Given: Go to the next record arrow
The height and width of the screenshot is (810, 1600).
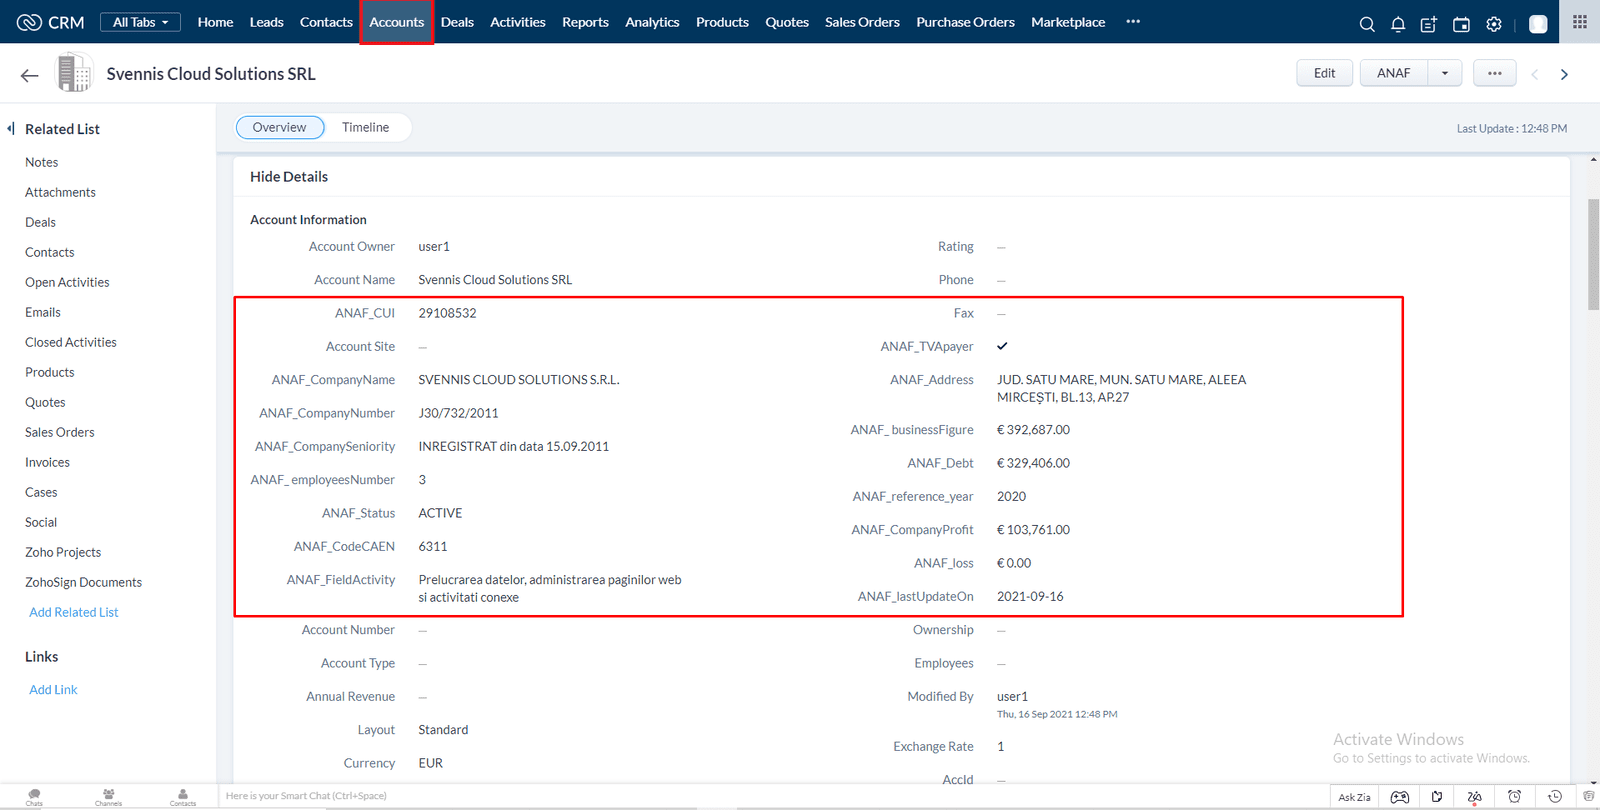Looking at the screenshot, I should click(x=1565, y=74).
